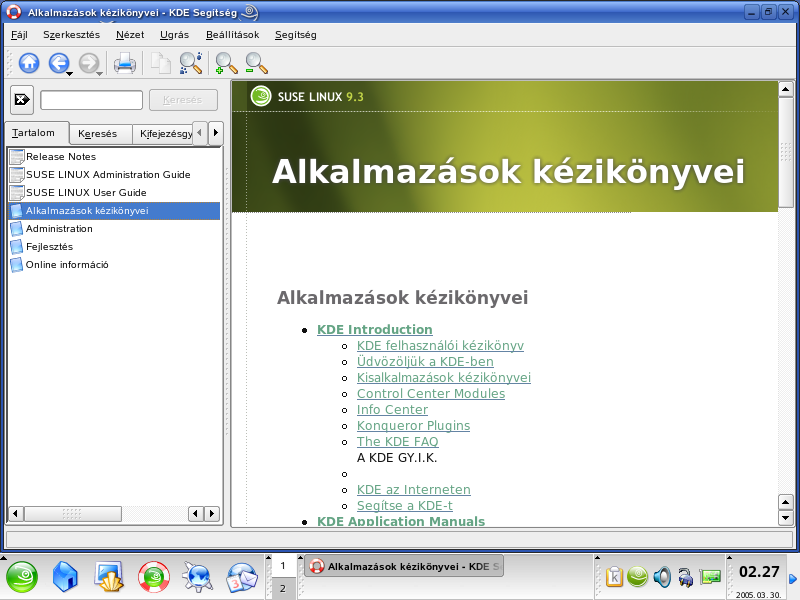
Task: Click the Online információ book icon
Action: point(17,265)
